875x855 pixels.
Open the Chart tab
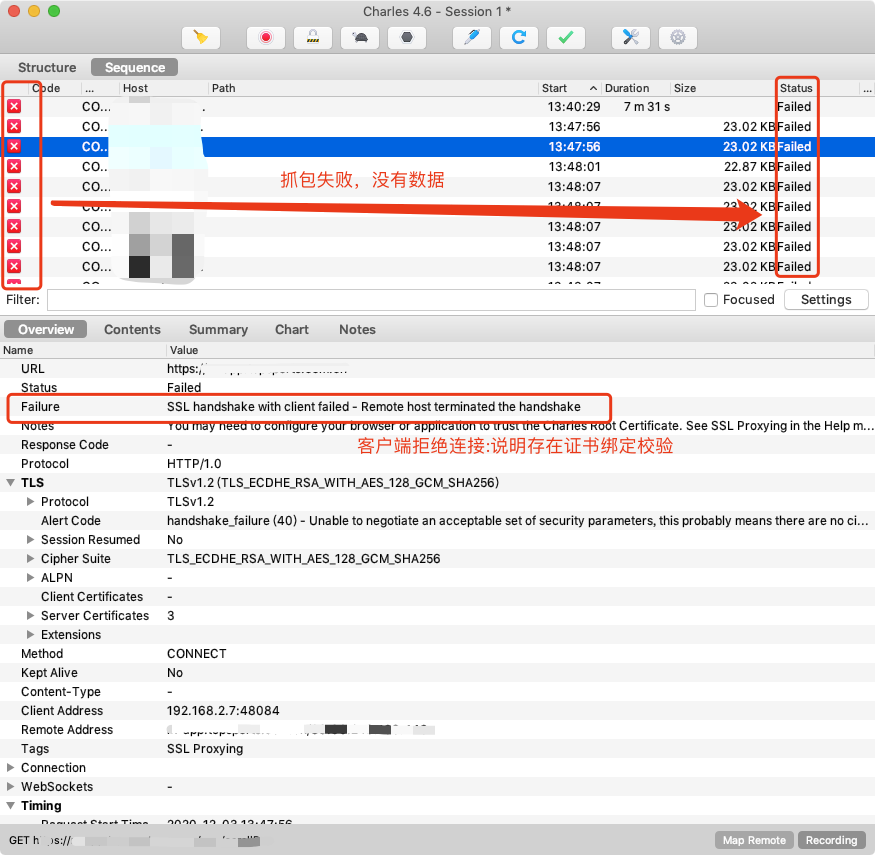(x=291, y=329)
